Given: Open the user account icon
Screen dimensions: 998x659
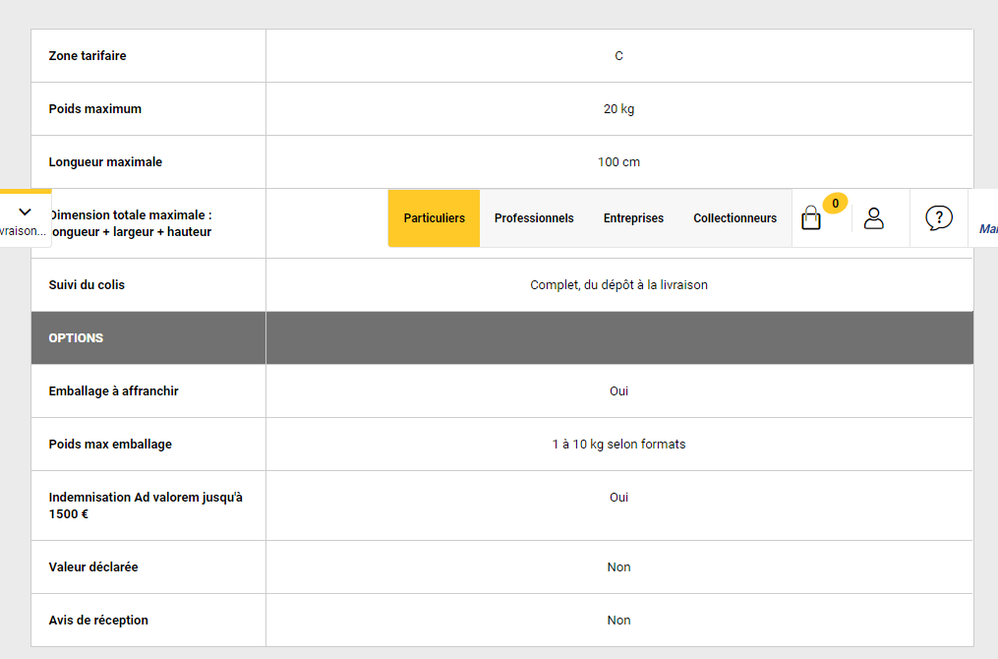Looking at the screenshot, I should click(874, 218).
